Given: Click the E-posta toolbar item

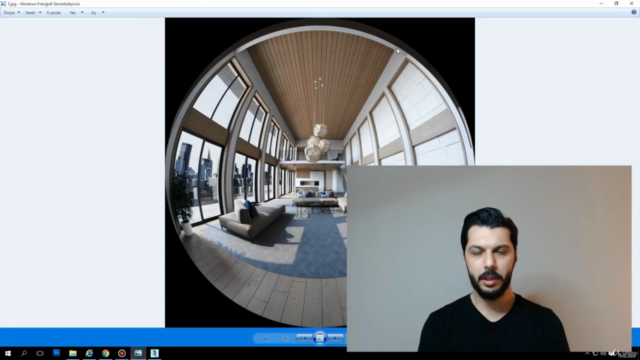Looking at the screenshot, I should click(53, 13).
